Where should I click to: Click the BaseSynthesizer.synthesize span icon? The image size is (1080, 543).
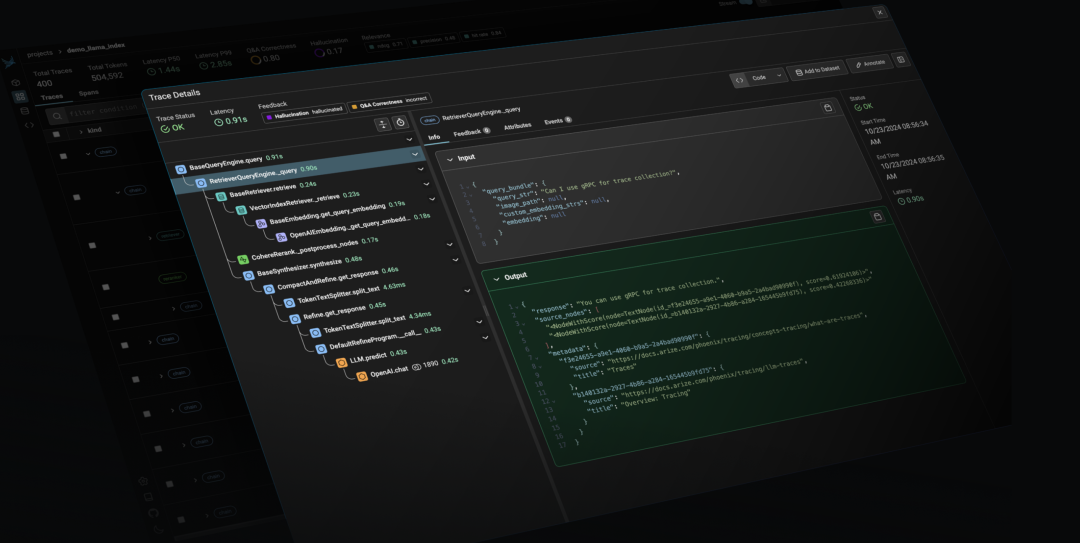coord(249,276)
